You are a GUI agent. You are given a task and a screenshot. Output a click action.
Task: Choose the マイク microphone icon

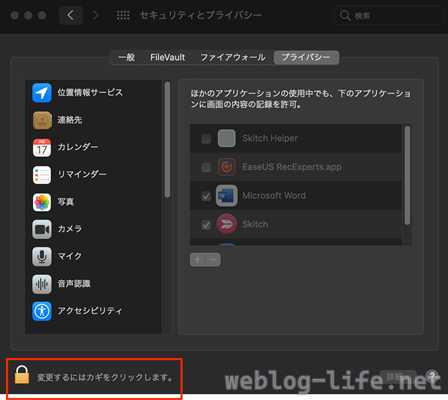pyautogui.click(x=42, y=256)
